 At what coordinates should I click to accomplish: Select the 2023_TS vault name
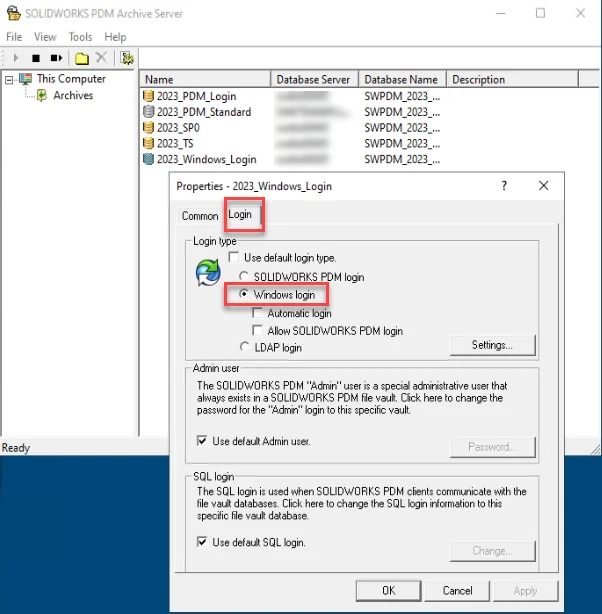175,143
